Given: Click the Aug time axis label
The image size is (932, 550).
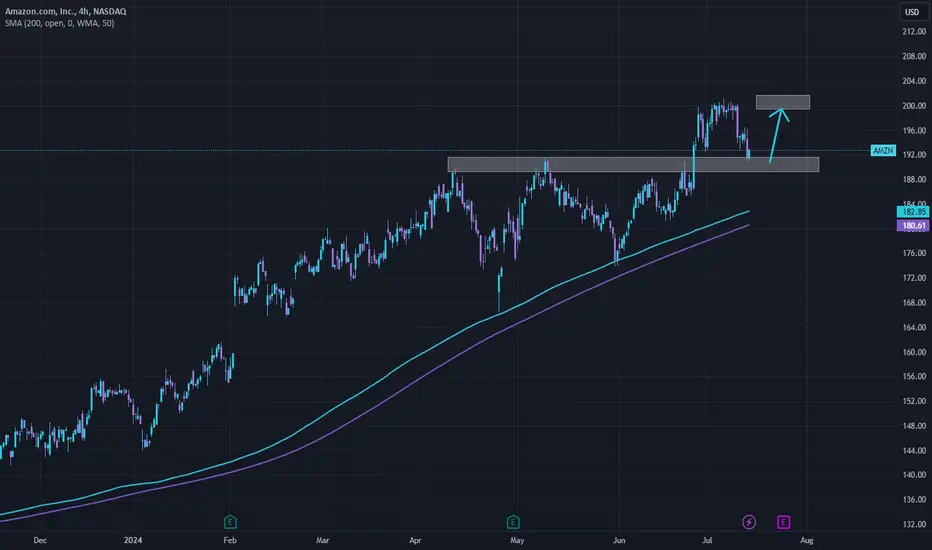Looking at the screenshot, I should (807, 540).
